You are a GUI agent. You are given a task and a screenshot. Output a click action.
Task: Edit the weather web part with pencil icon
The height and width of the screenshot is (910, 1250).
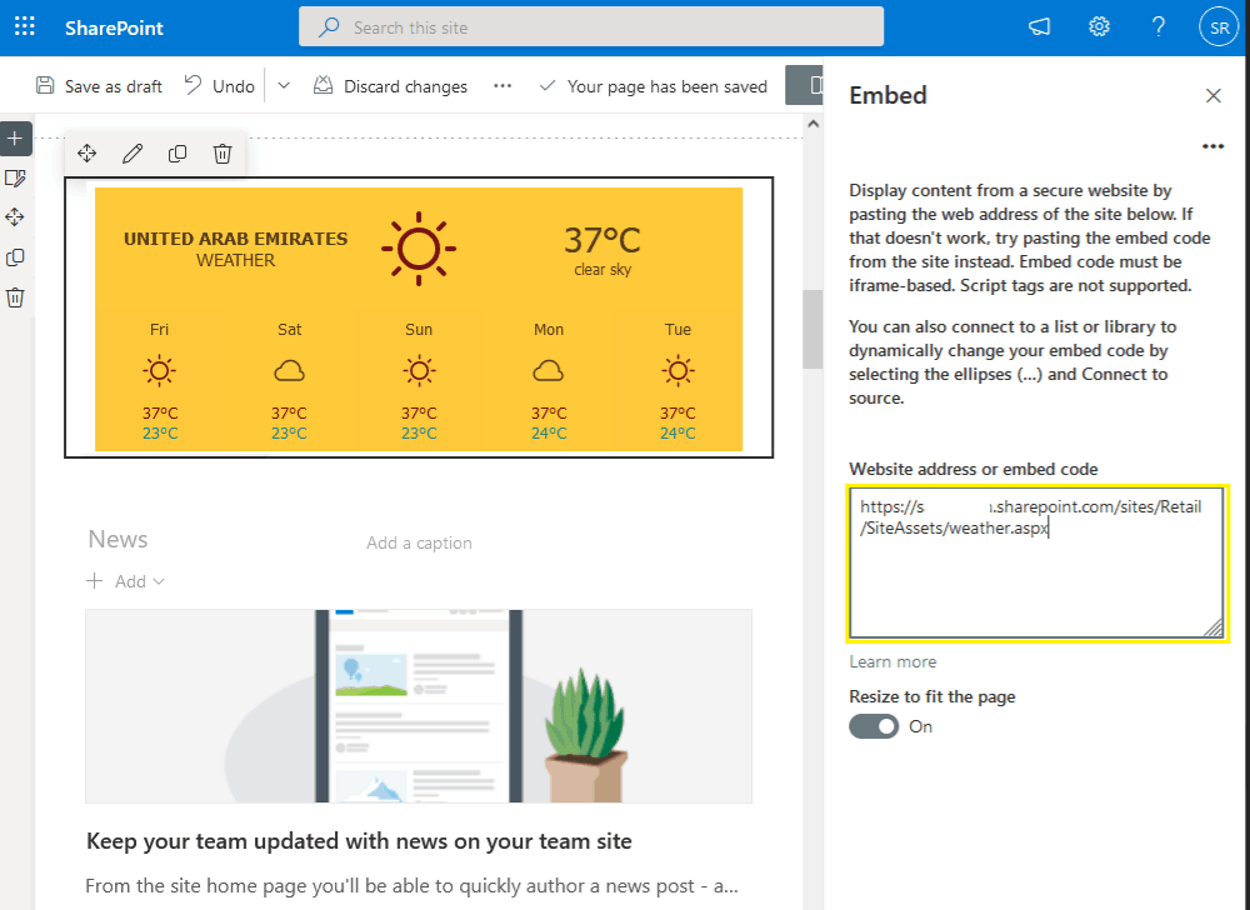click(132, 153)
